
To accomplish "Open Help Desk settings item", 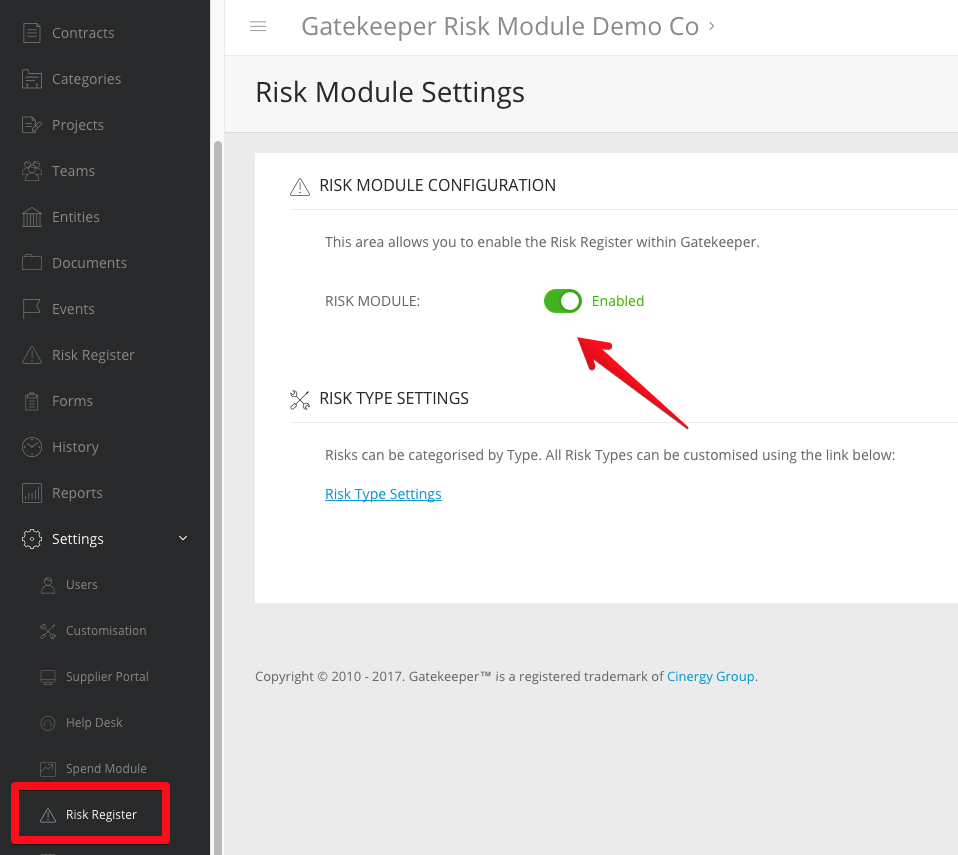I will click(93, 723).
